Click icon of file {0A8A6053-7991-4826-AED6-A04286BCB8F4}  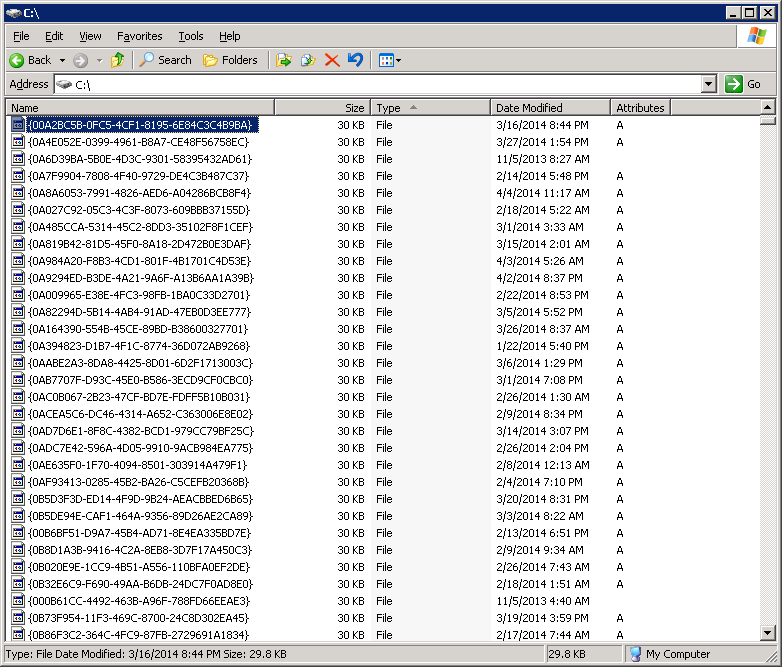tap(18, 193)
